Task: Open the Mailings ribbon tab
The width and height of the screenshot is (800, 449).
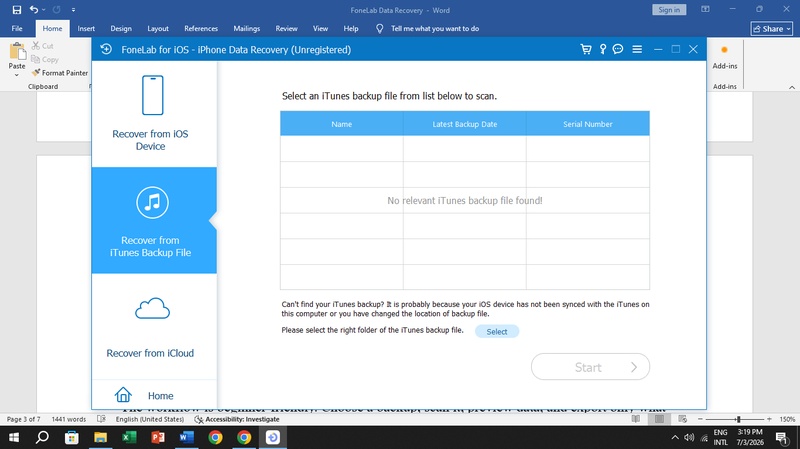Action: (x=246, y=29)
